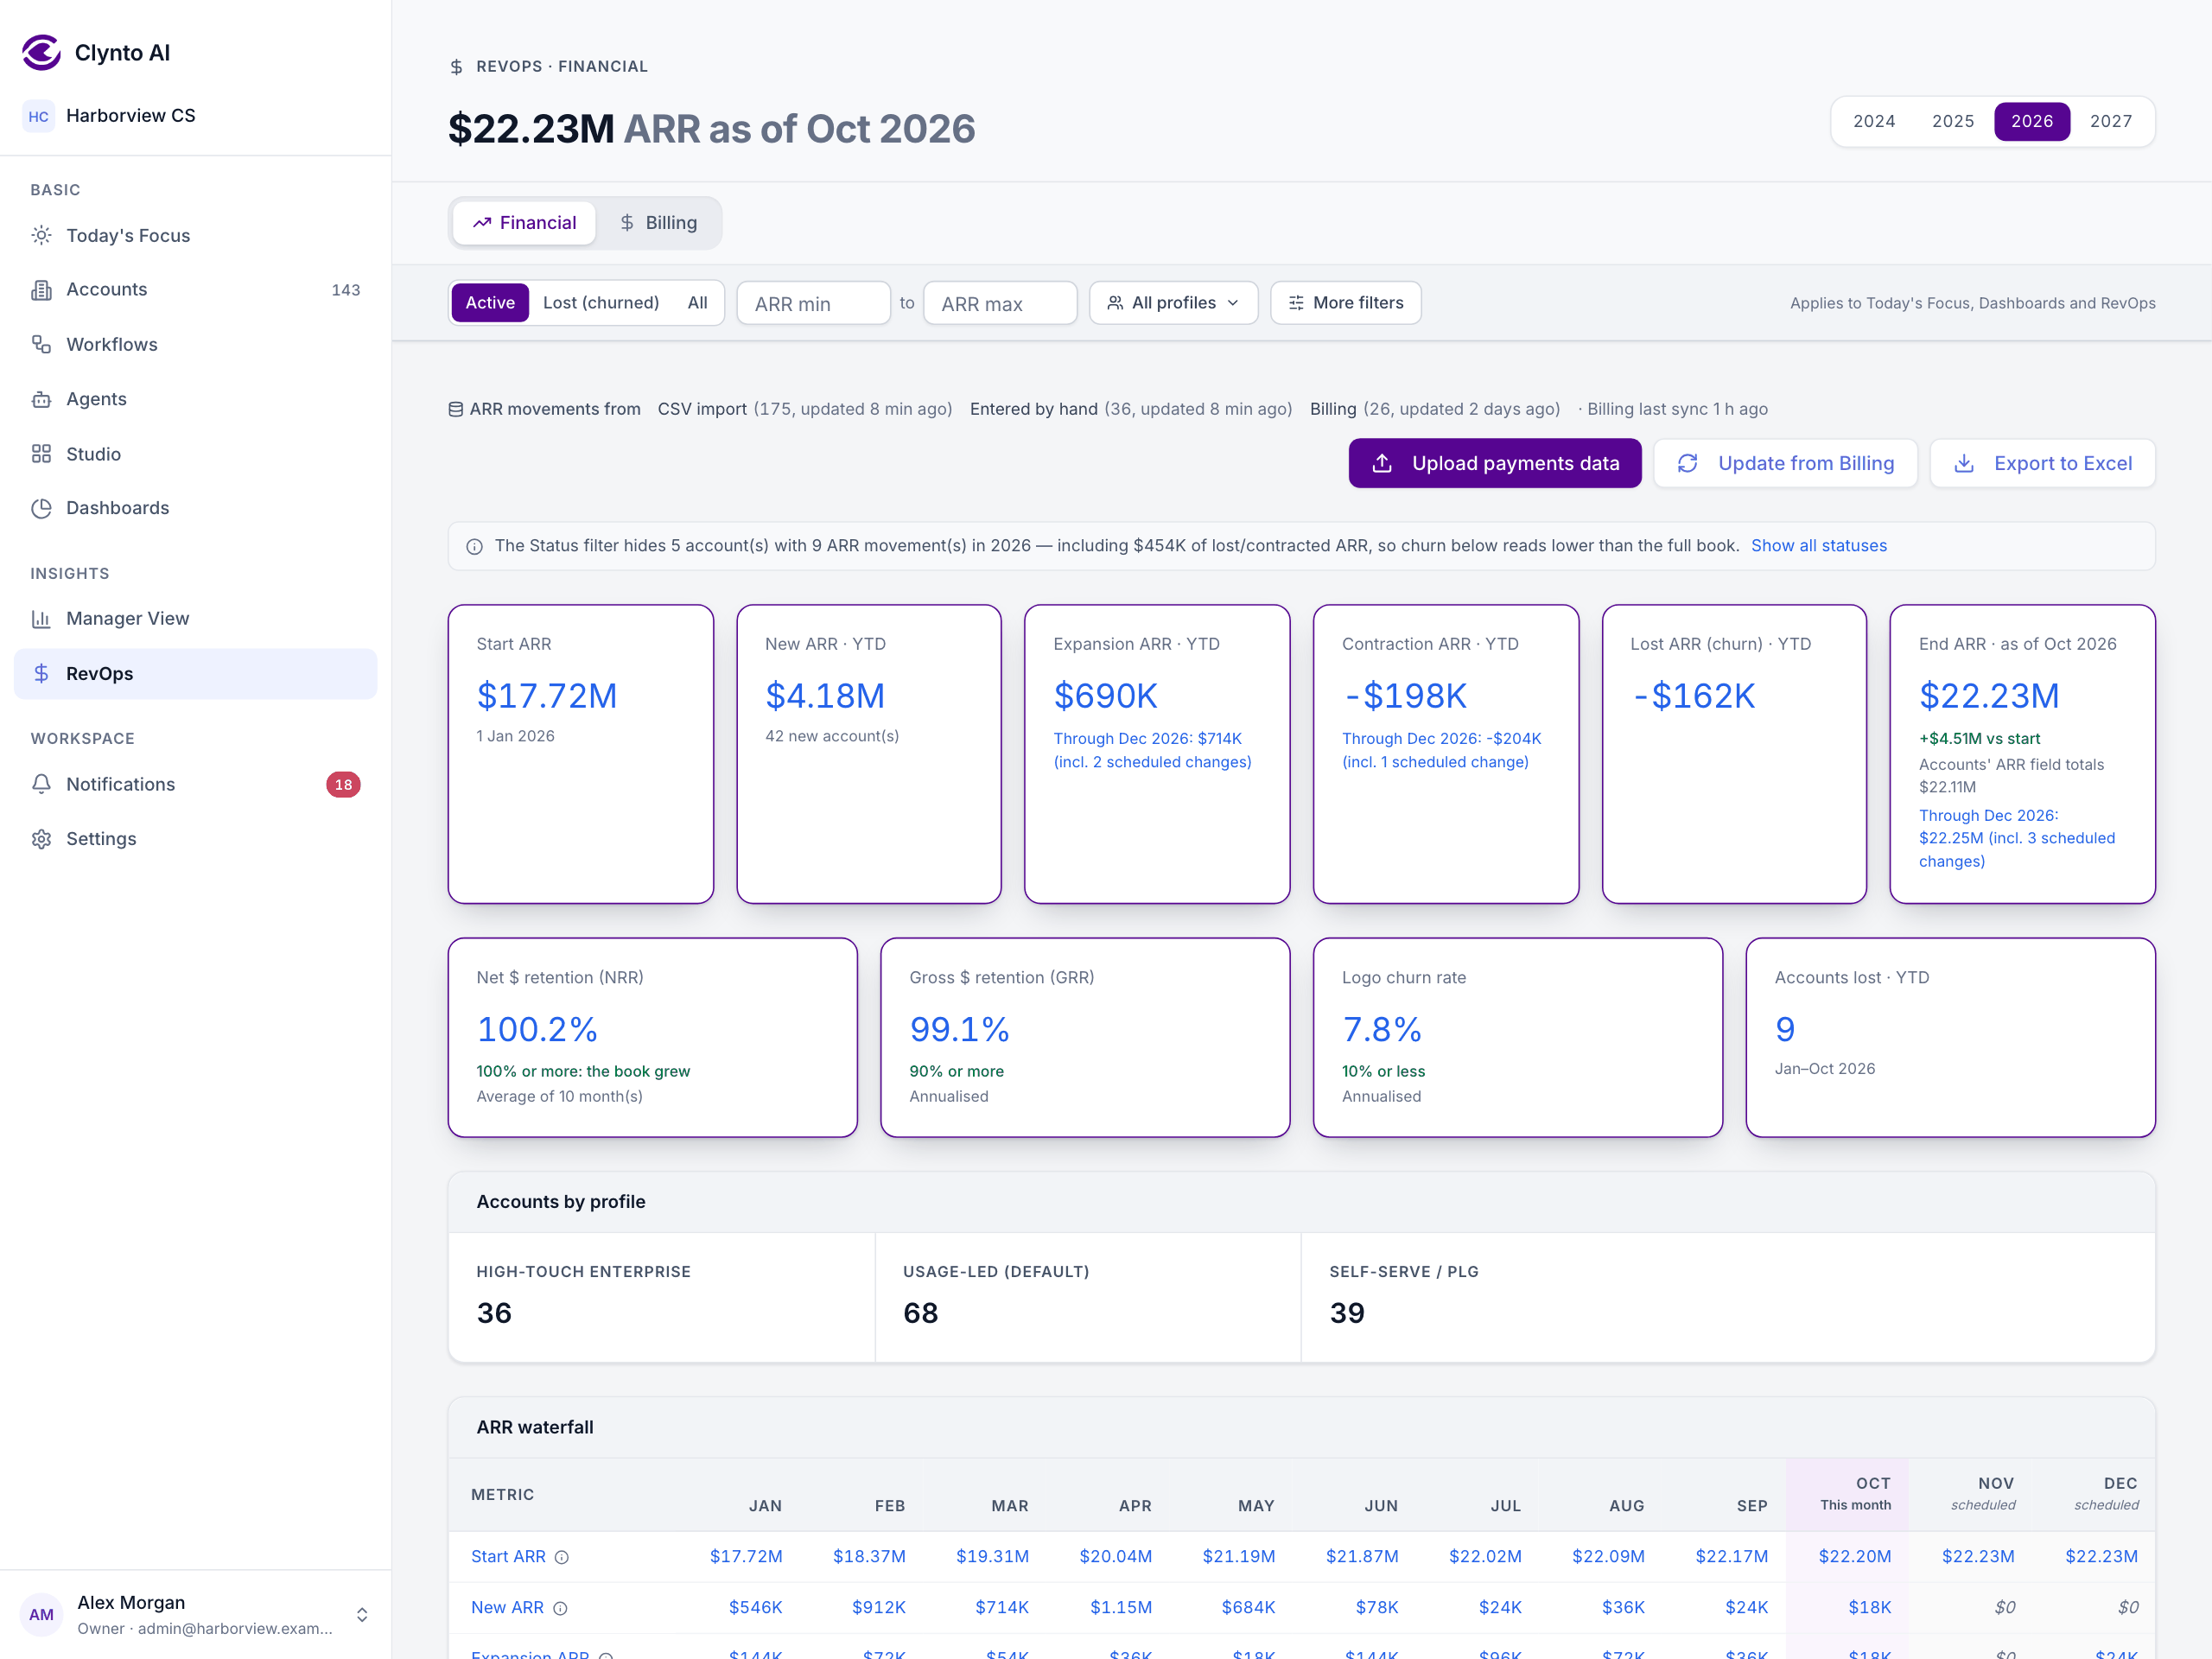
Task: Select the Lost (churned) status filter
Action: [601, 303]
